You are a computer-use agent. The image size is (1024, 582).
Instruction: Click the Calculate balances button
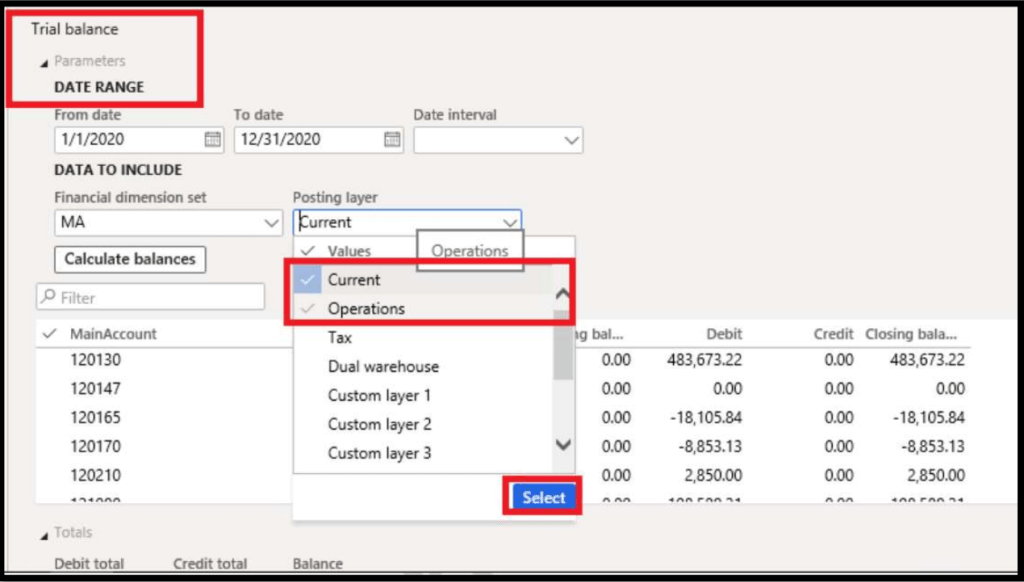point(129,259)
